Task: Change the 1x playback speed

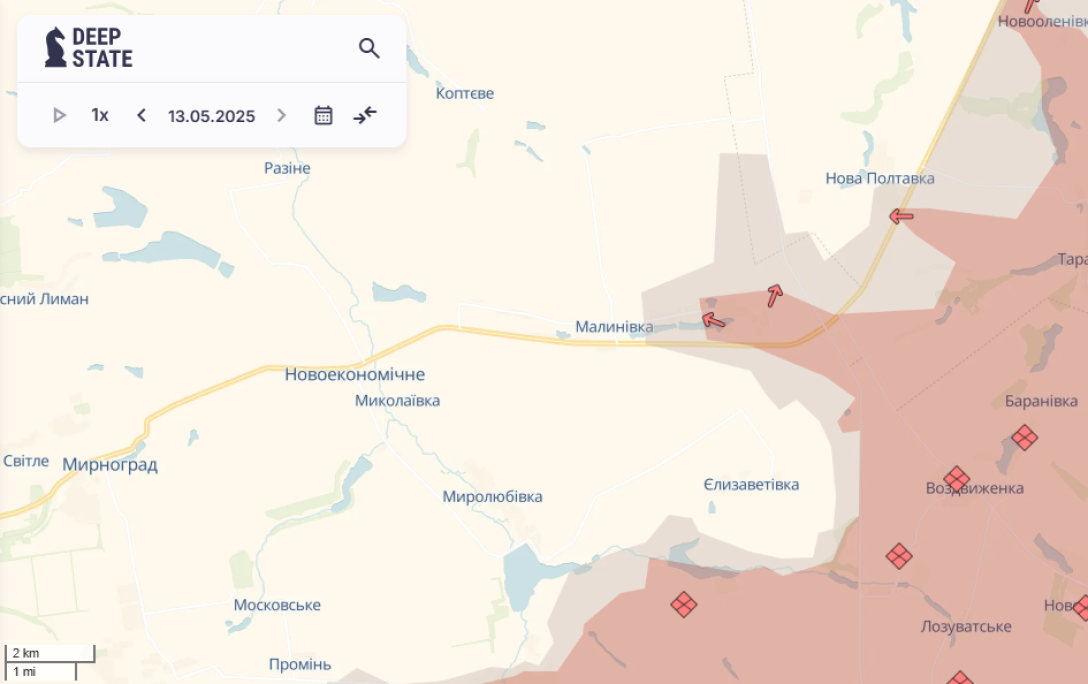Action: 100,115
